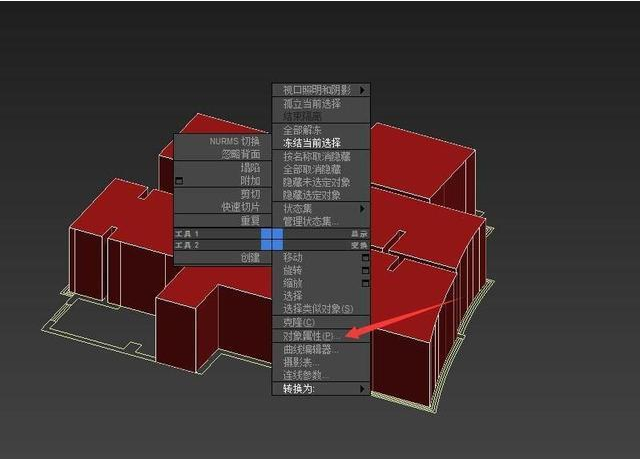Select the 旋转 transform
Screen dimensions: 640x459
(x=293, y=270)
